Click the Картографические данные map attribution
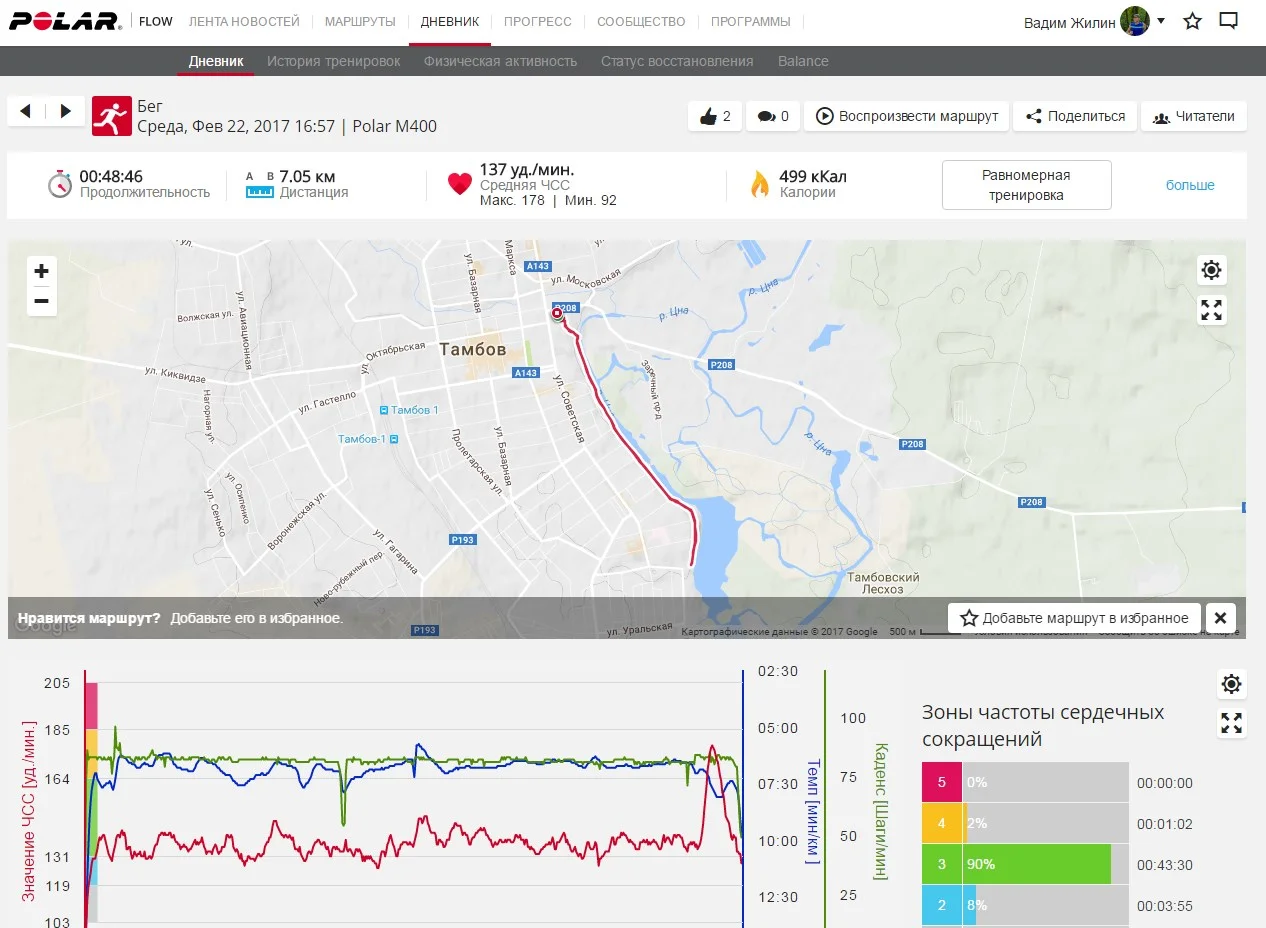 779,632
